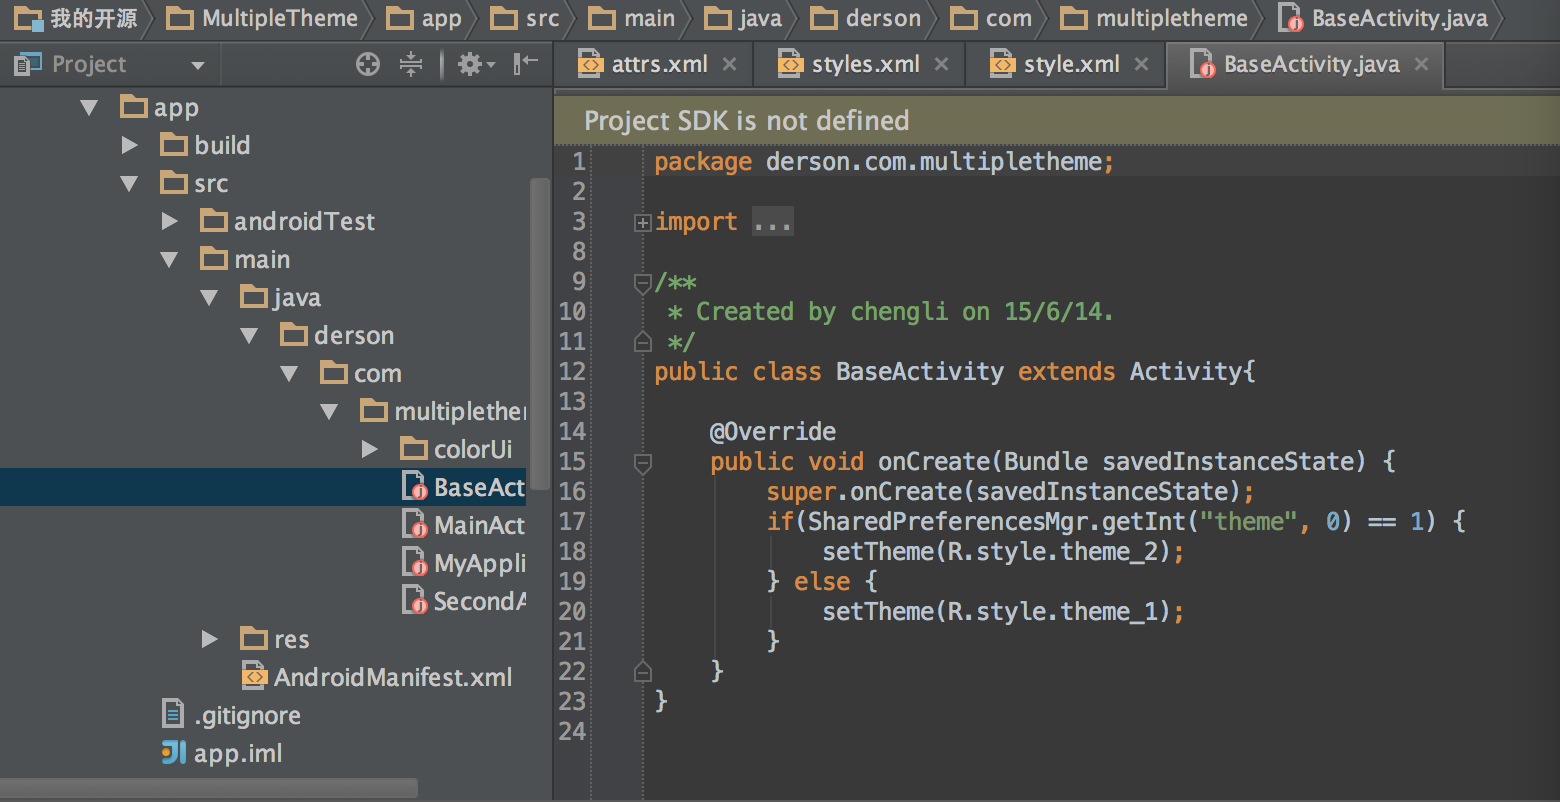The image size is (1560, 802).
Task: Hide the Project tool window
Action: click(x=526, y=65)
